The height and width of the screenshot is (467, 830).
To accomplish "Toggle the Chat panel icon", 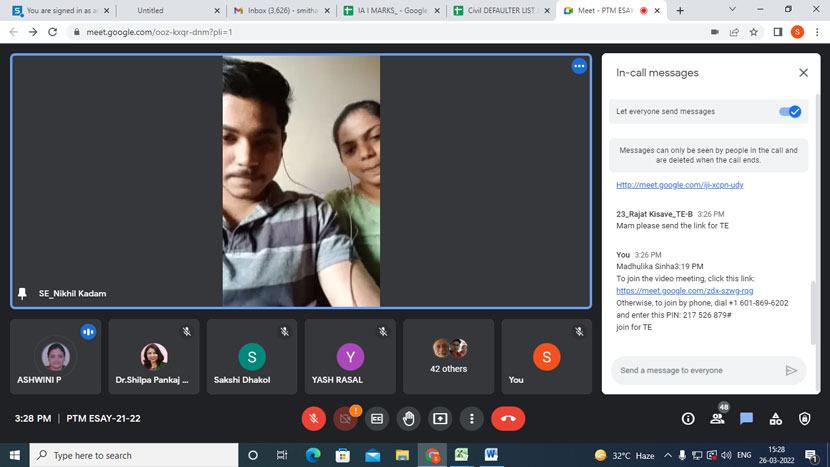I will point(746,419).
